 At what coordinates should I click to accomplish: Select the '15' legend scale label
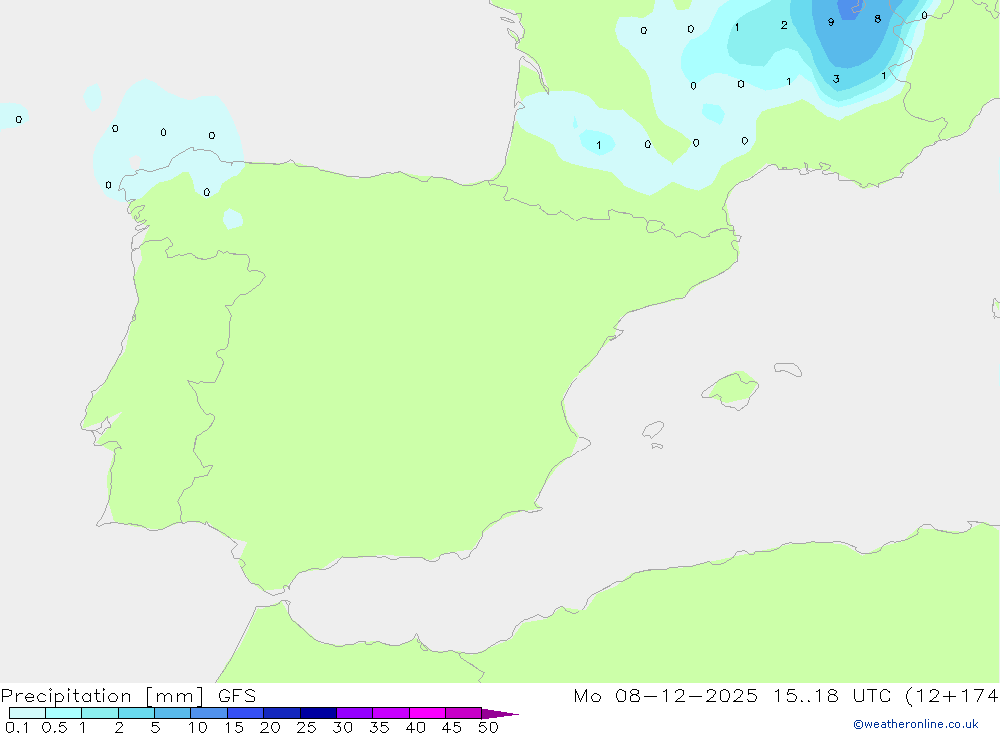[234, 727]
